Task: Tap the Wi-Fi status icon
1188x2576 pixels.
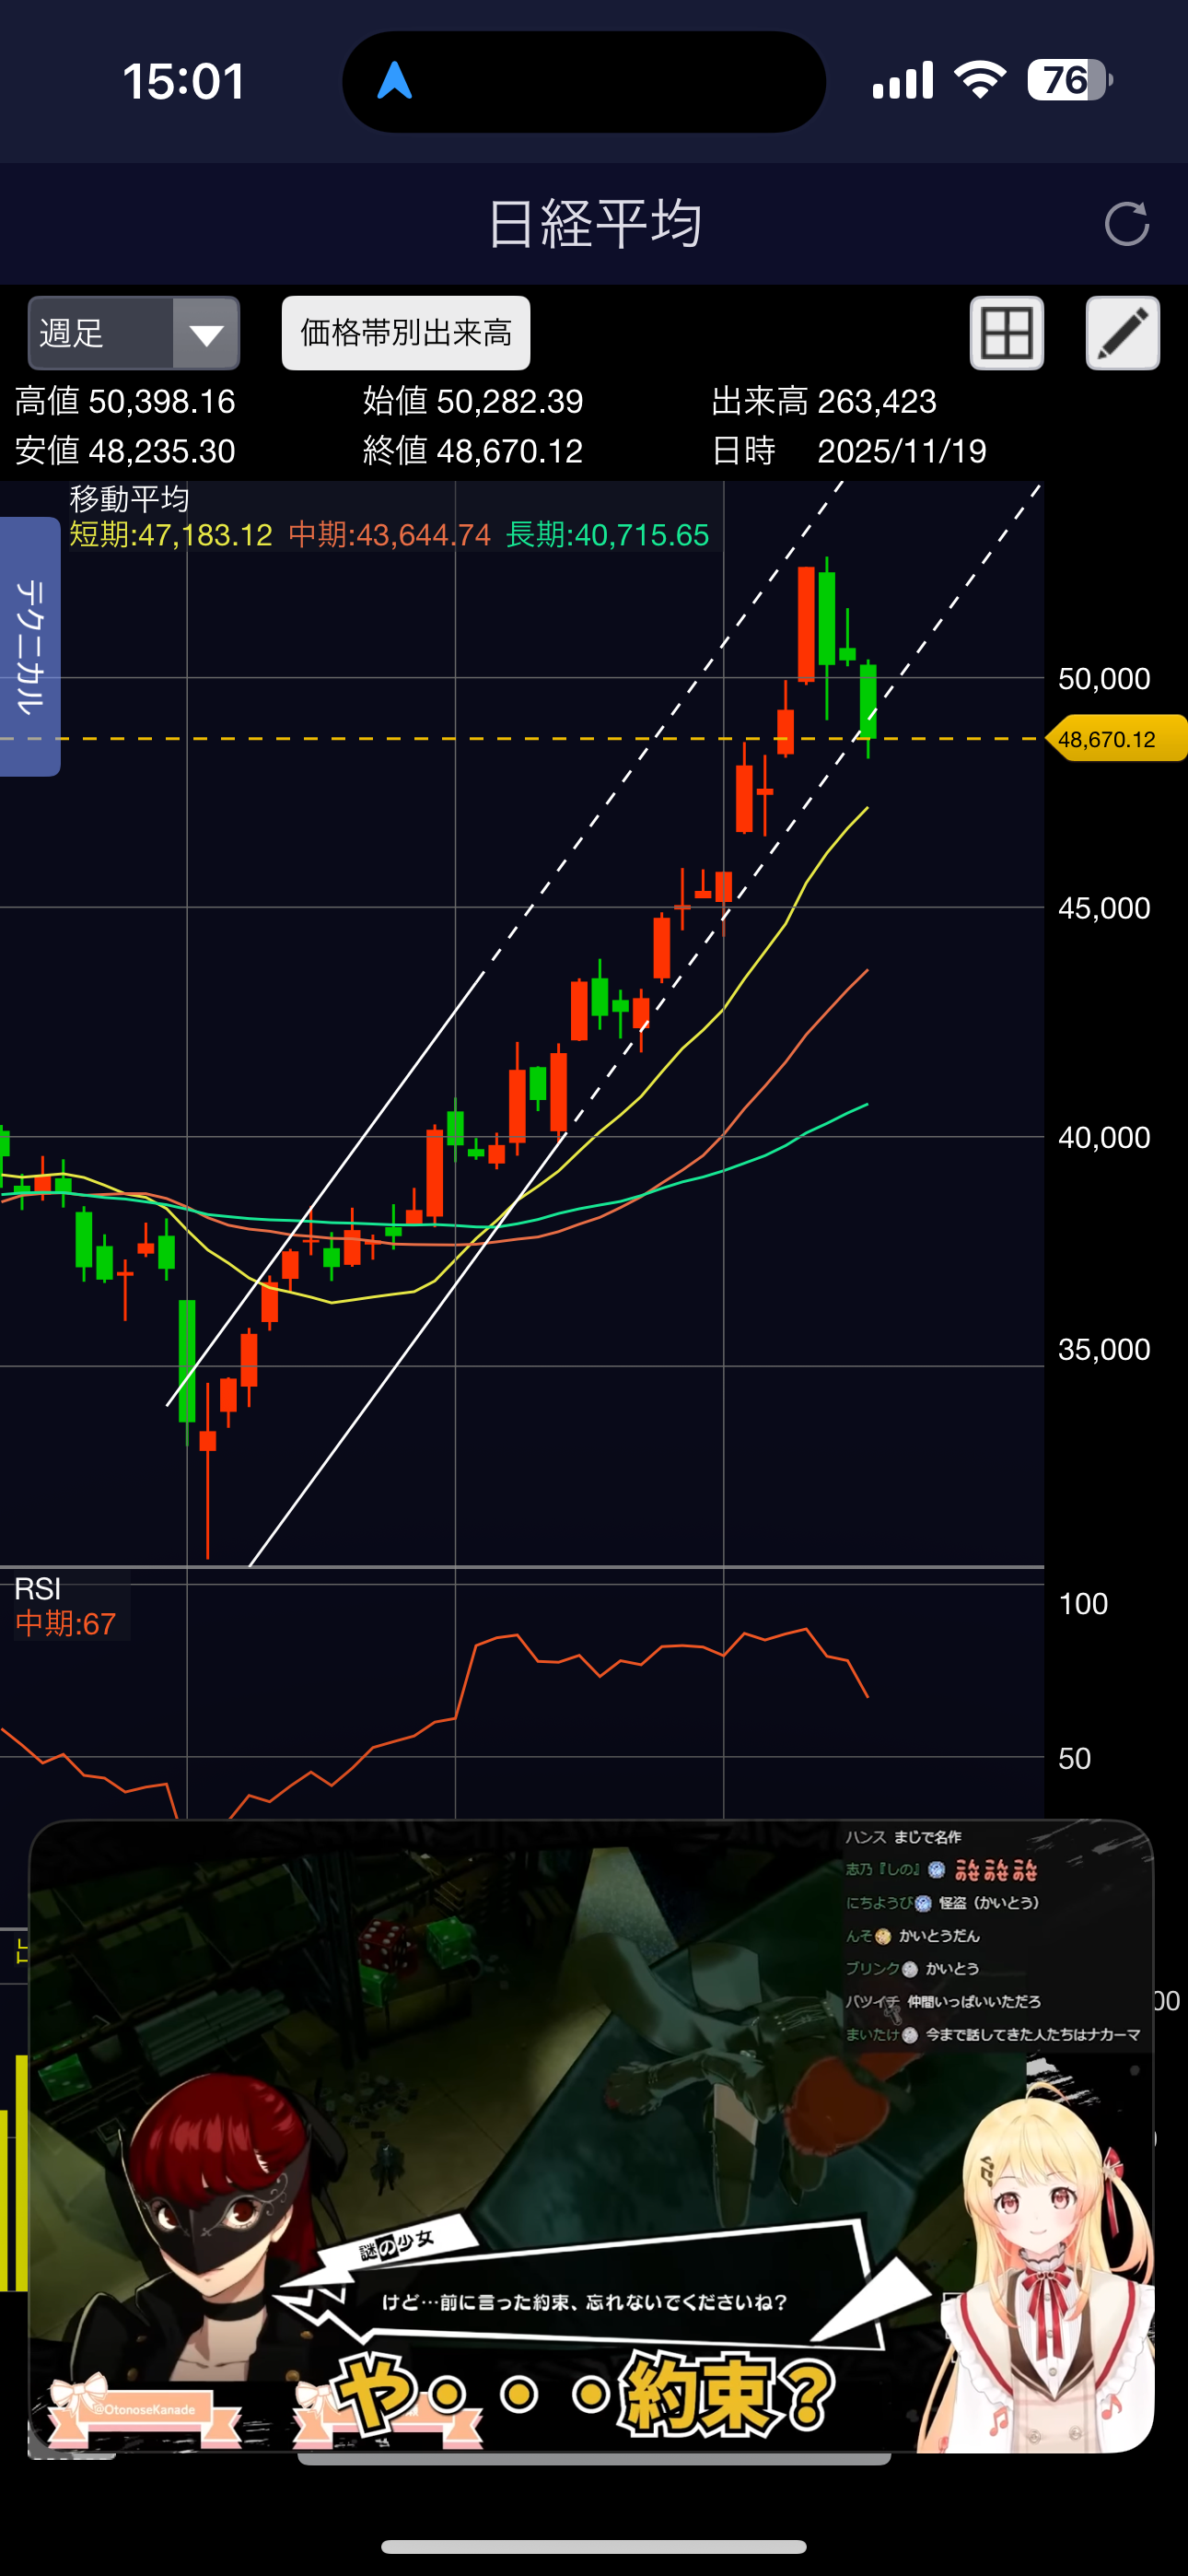Action: click(980, 81)
